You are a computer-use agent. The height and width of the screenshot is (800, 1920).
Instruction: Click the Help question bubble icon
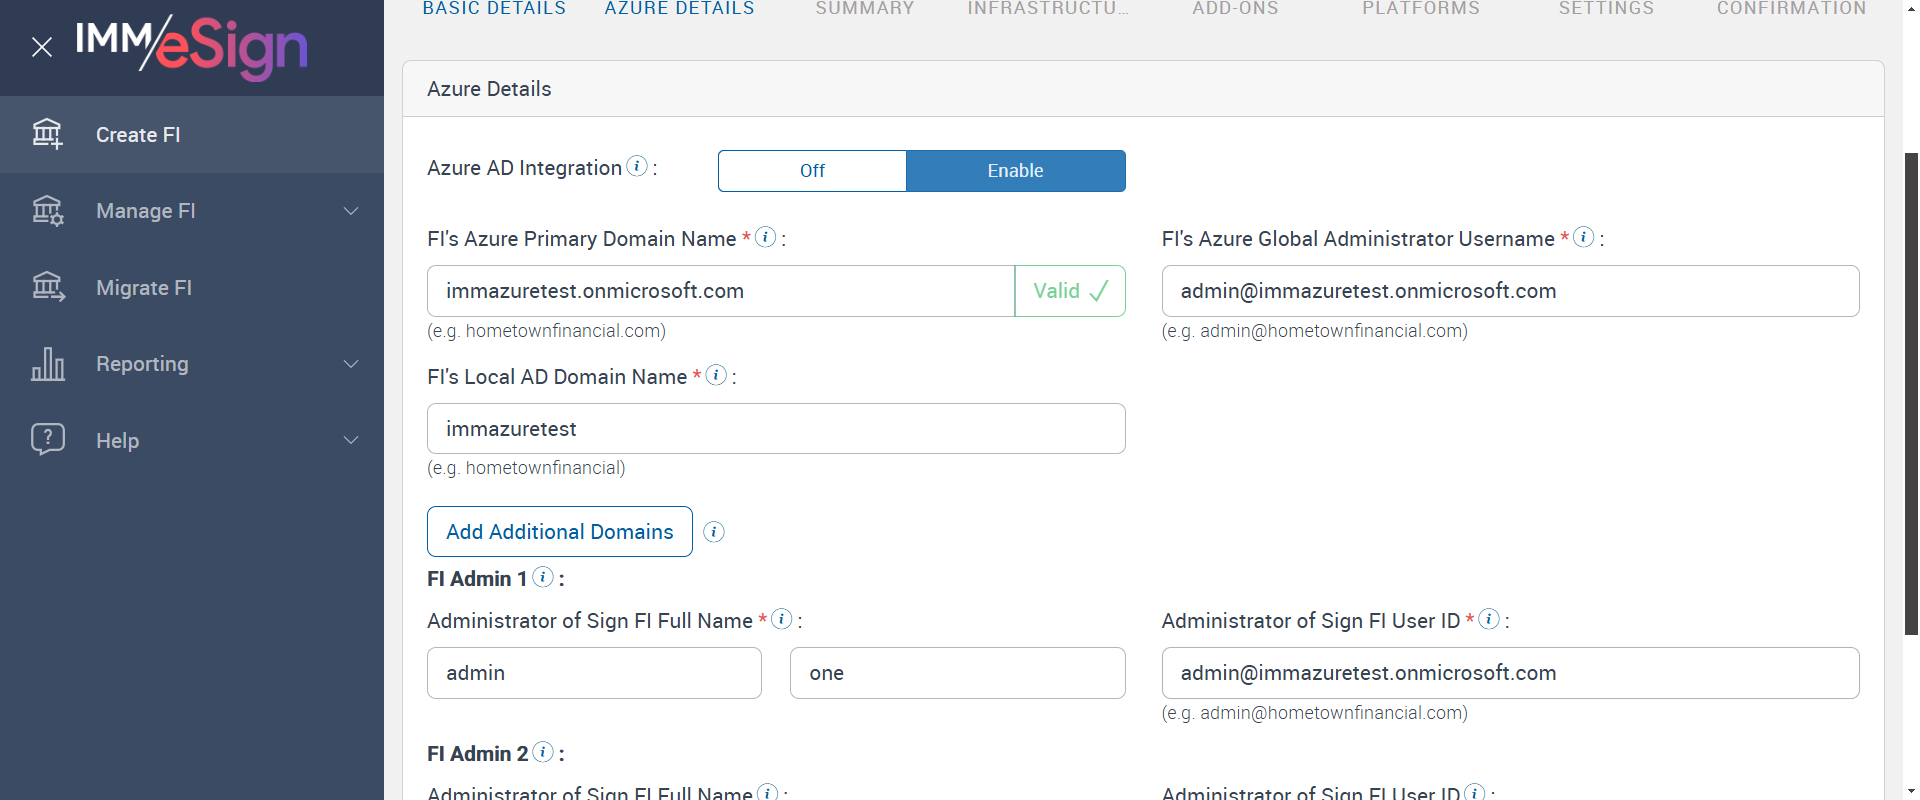[x=47, y=440]
